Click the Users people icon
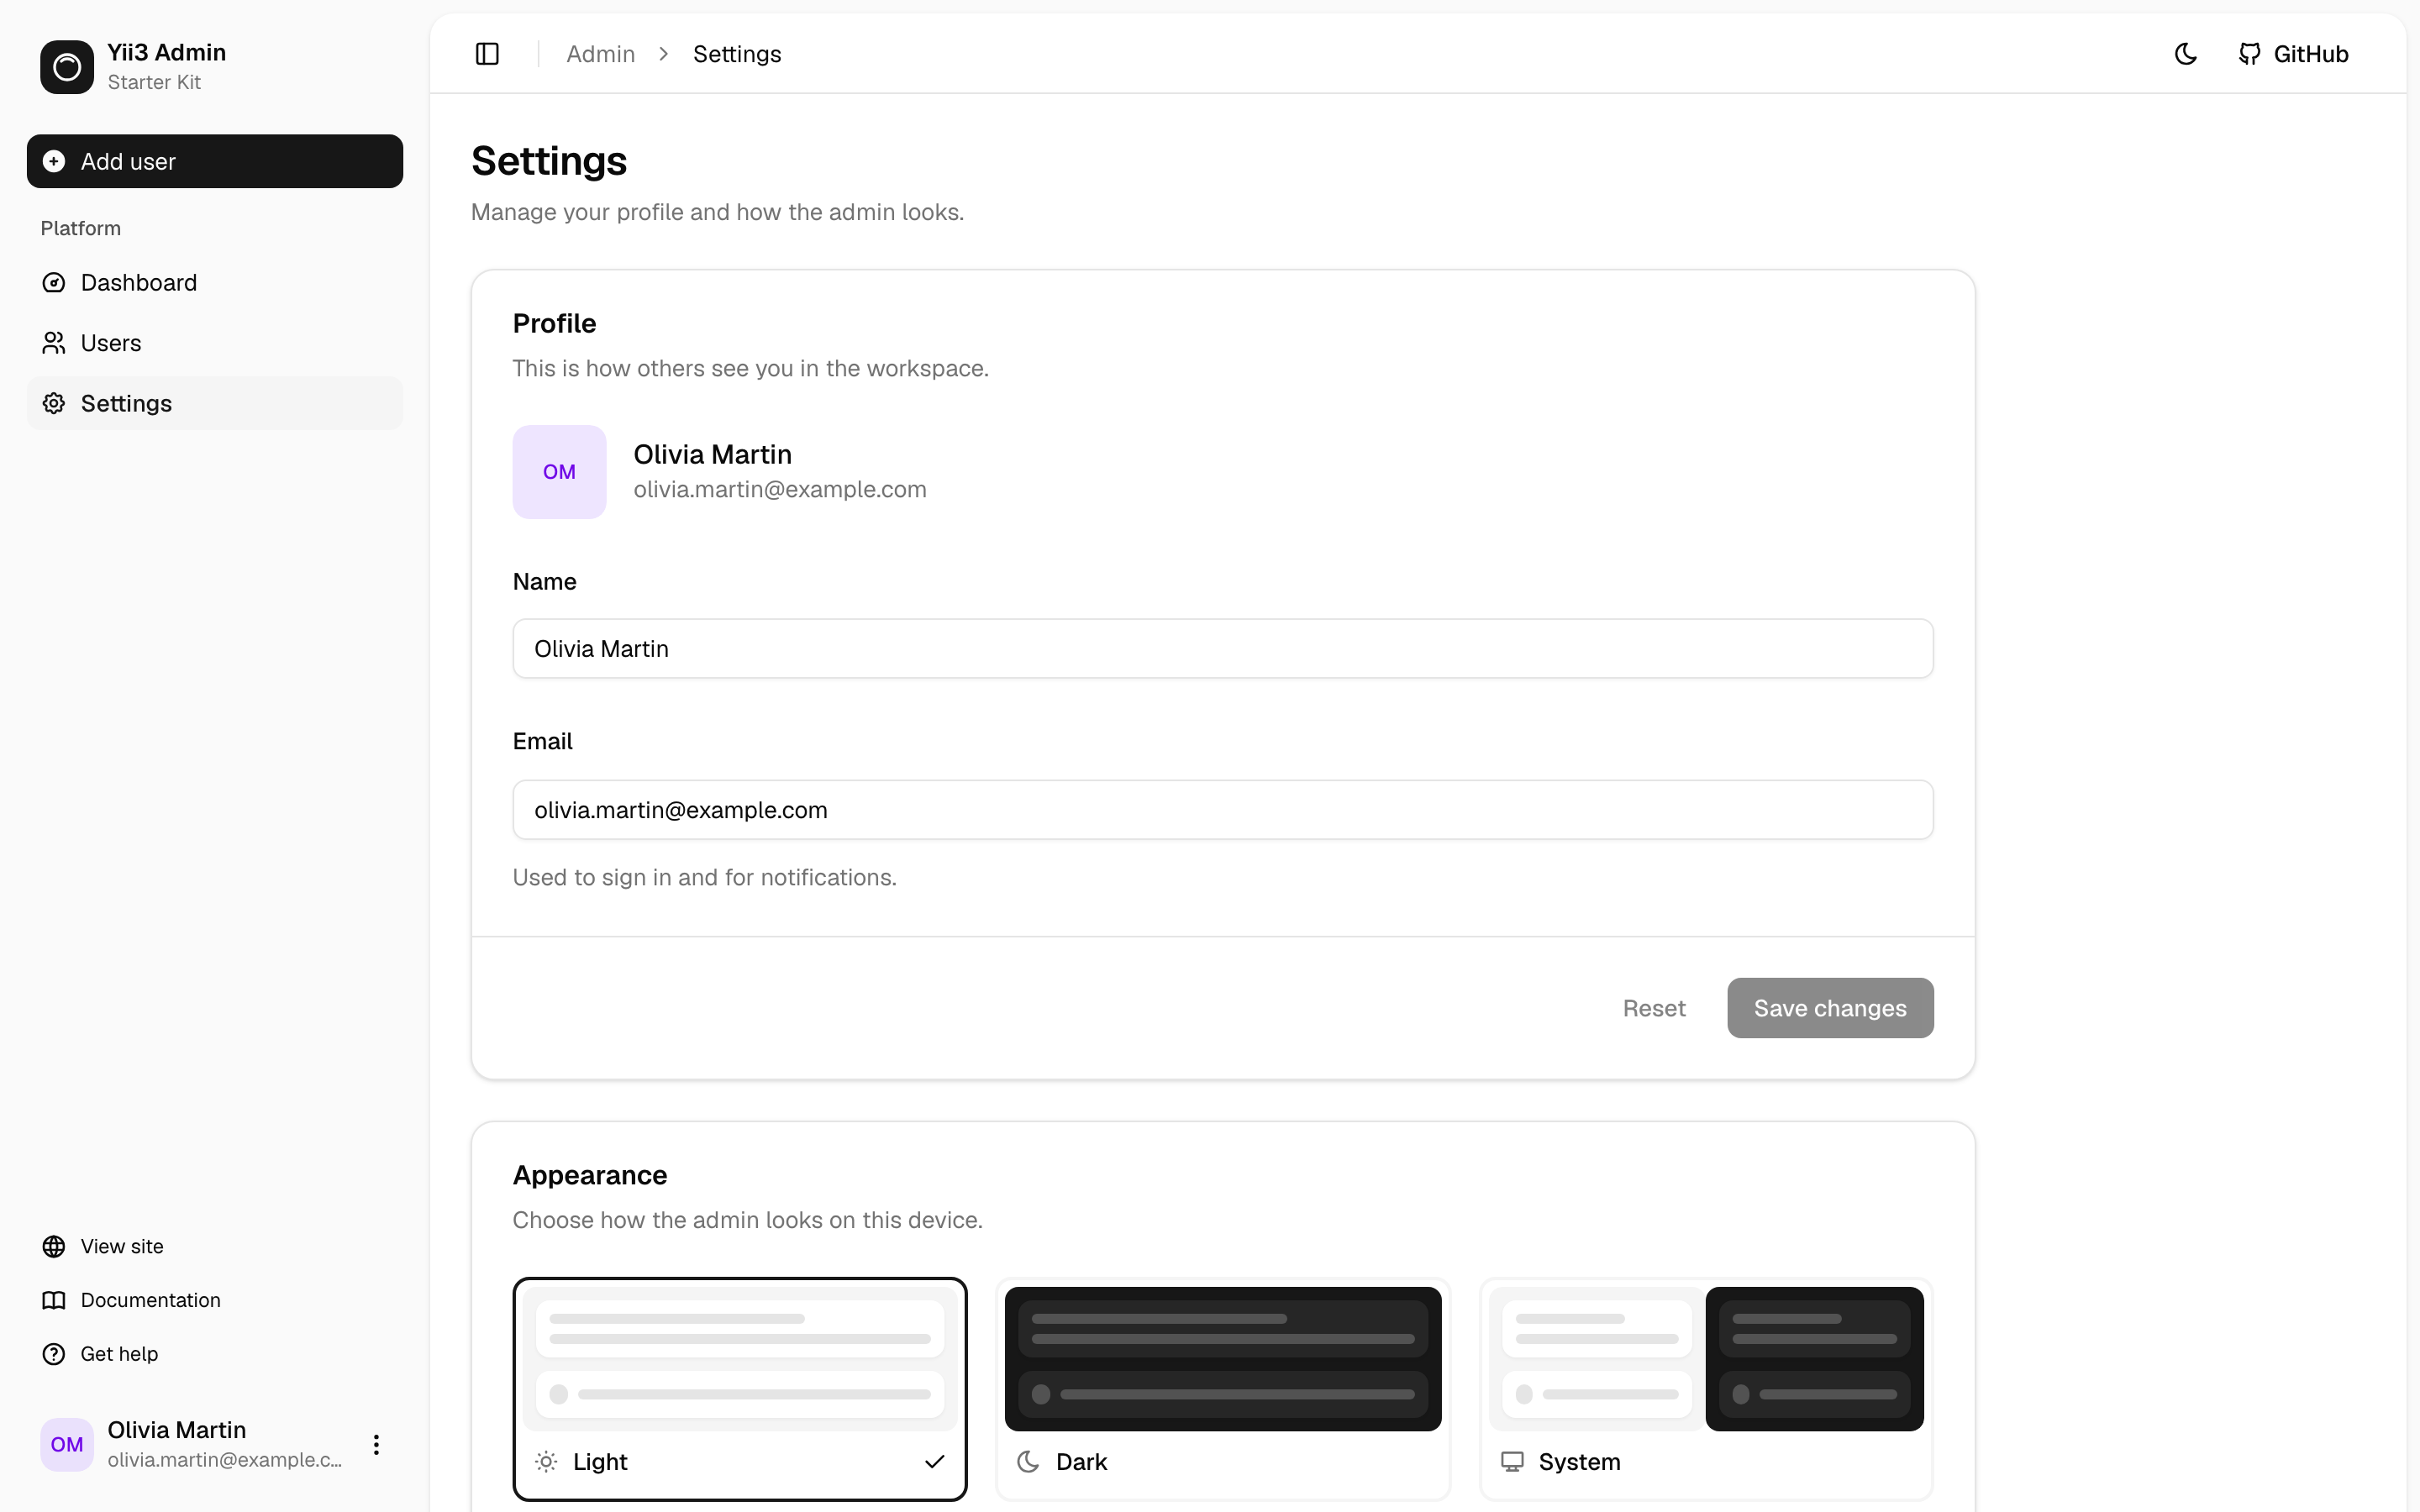Image resolution: width=2420 pixels, height=1512 pixels. click(54, 343)
